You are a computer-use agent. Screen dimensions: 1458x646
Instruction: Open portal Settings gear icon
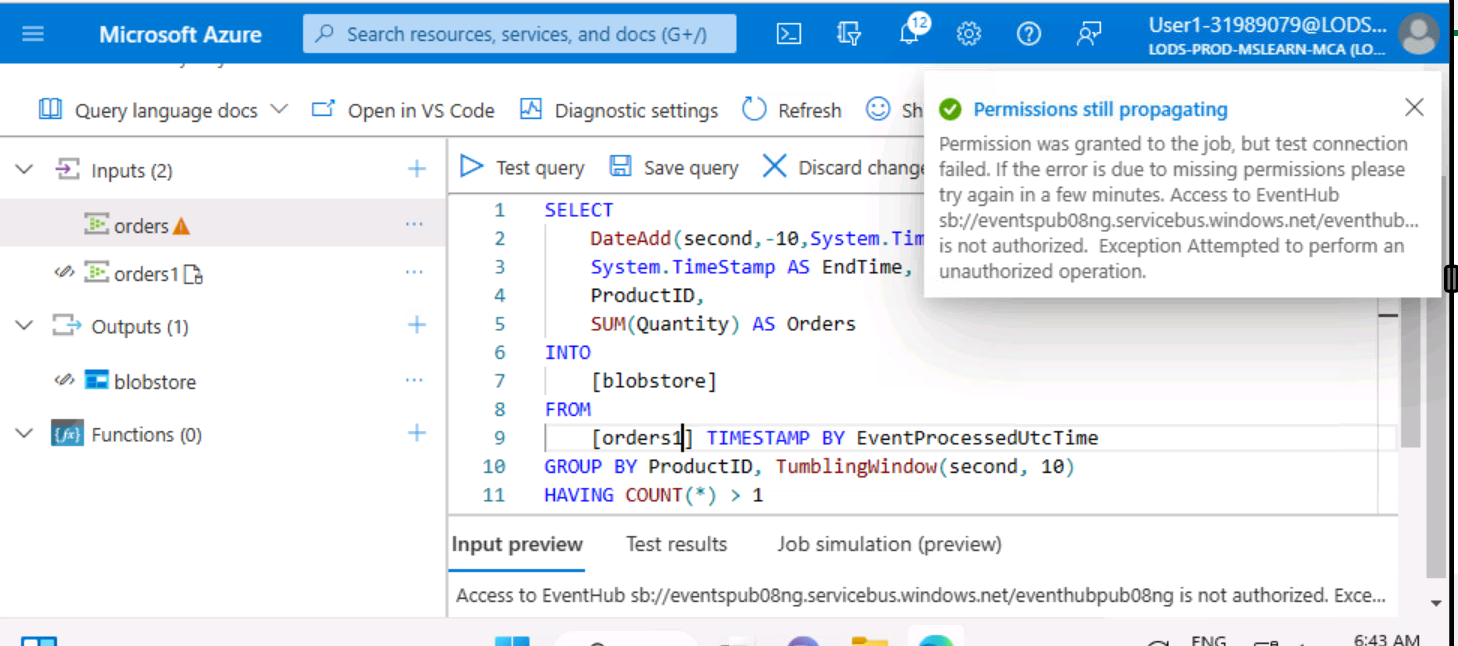[x=968, y=34]
